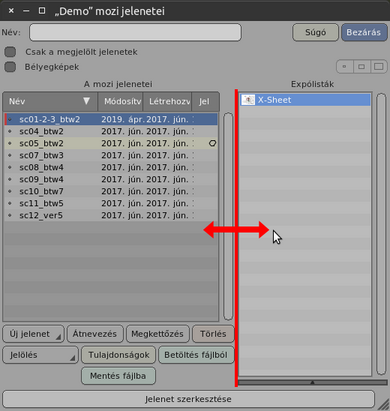Sort scenes by the Név column header
The image size is (390, 411).
tap(50, 102)
